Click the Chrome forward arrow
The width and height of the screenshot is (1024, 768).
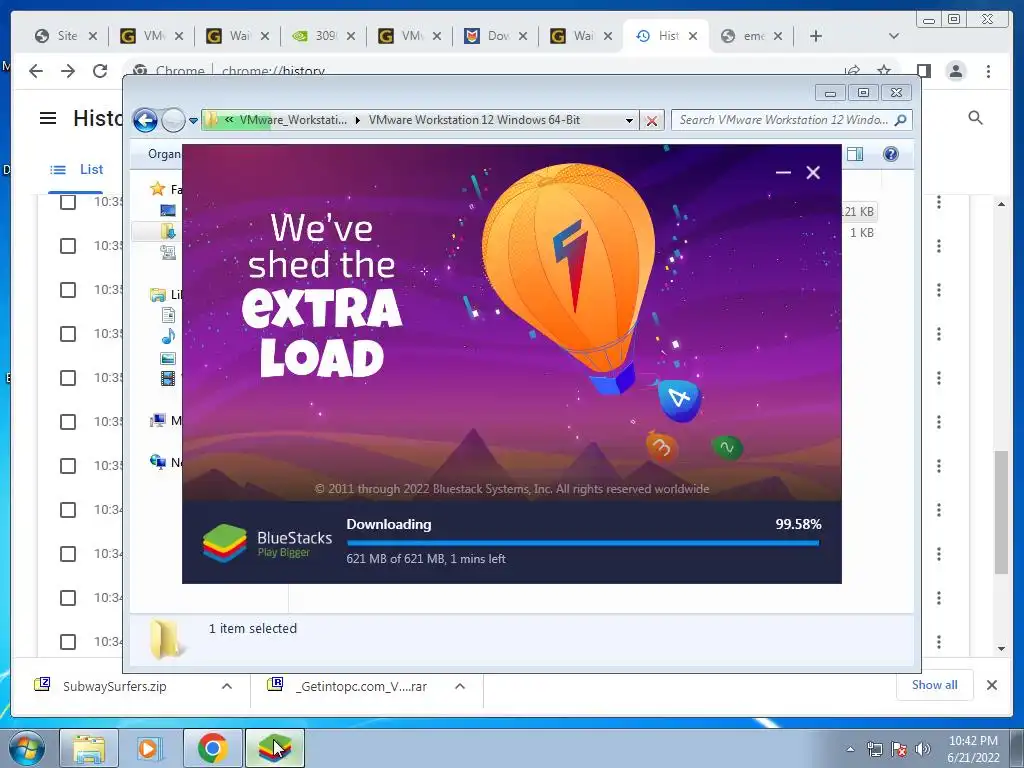(68, 71)
